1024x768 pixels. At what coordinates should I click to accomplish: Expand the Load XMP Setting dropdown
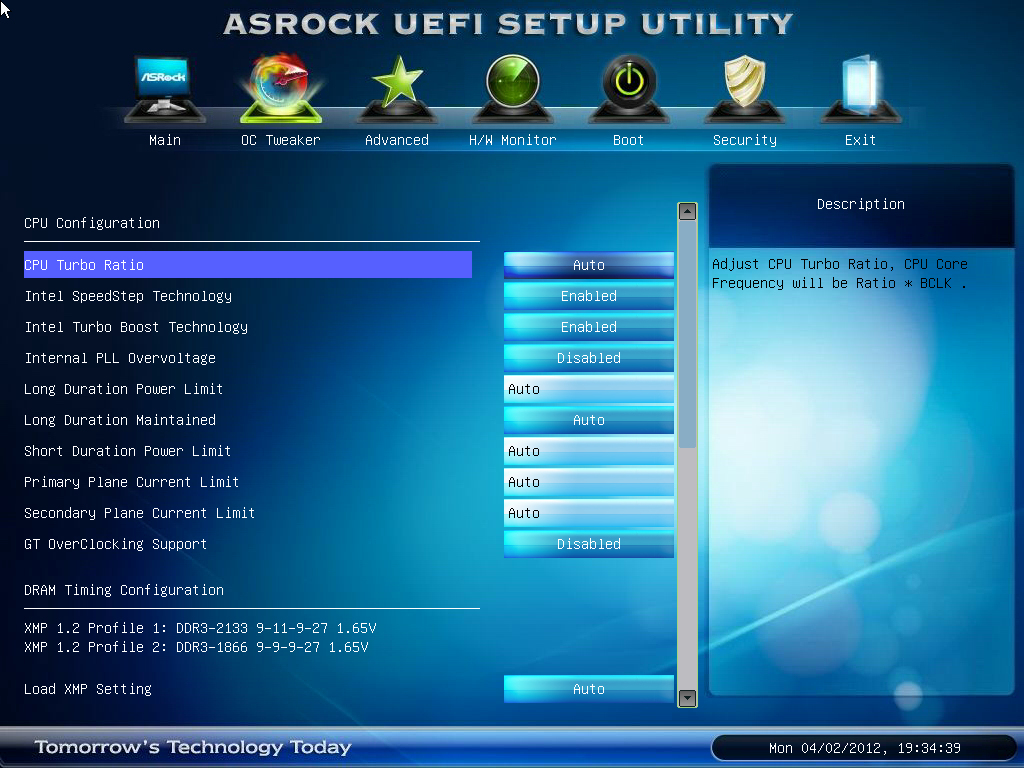point(588,689)
